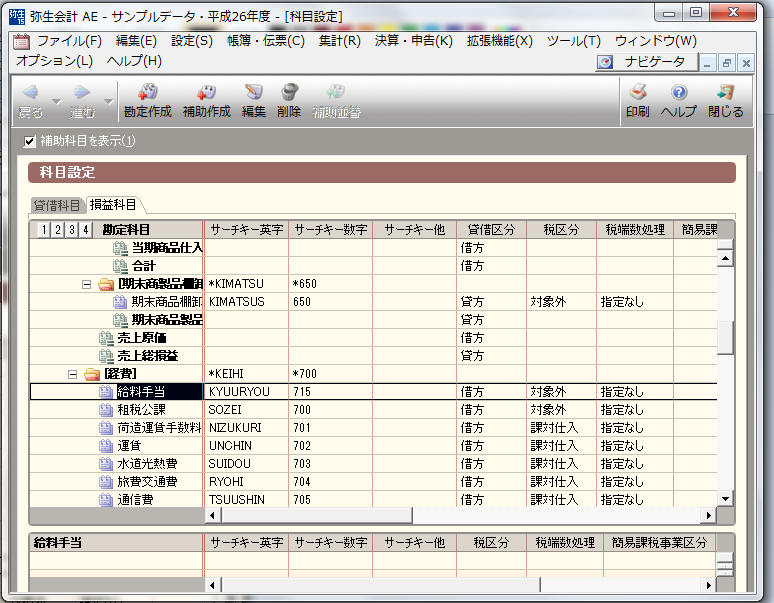Click the 削除 delete toolbar icon
This screenshot has width=774, height=603.
[x=289, y=93]
